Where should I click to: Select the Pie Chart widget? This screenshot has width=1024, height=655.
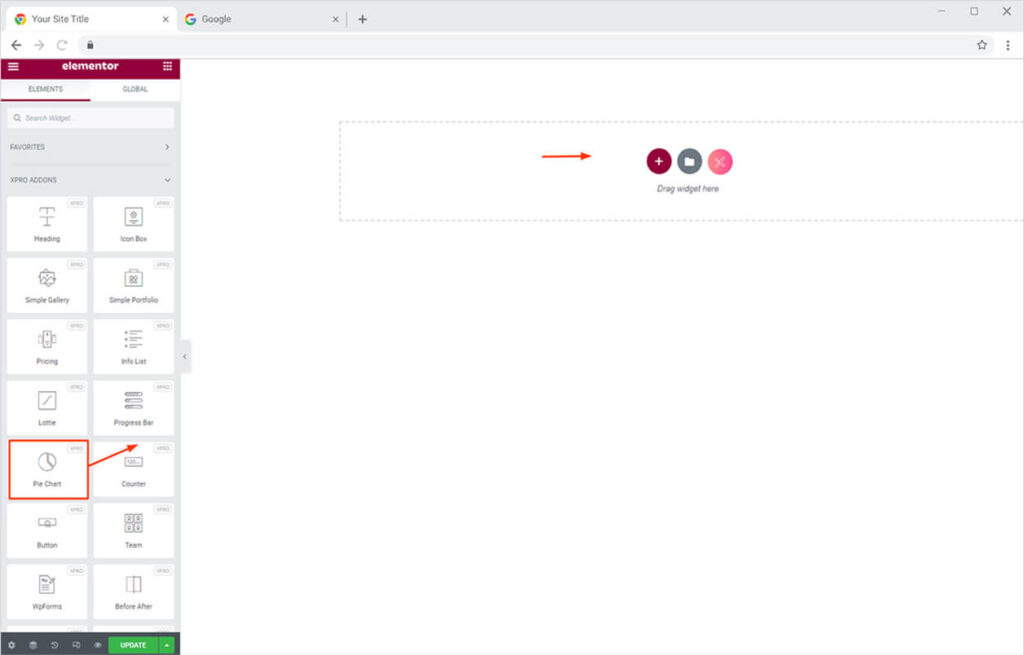coord(47,469)
